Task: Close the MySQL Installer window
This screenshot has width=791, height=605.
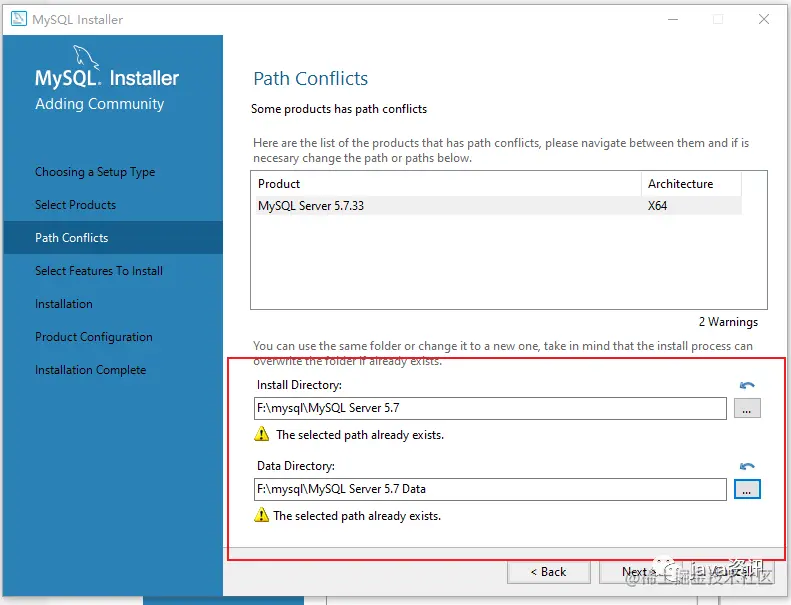Action: [x=764, y=19]
